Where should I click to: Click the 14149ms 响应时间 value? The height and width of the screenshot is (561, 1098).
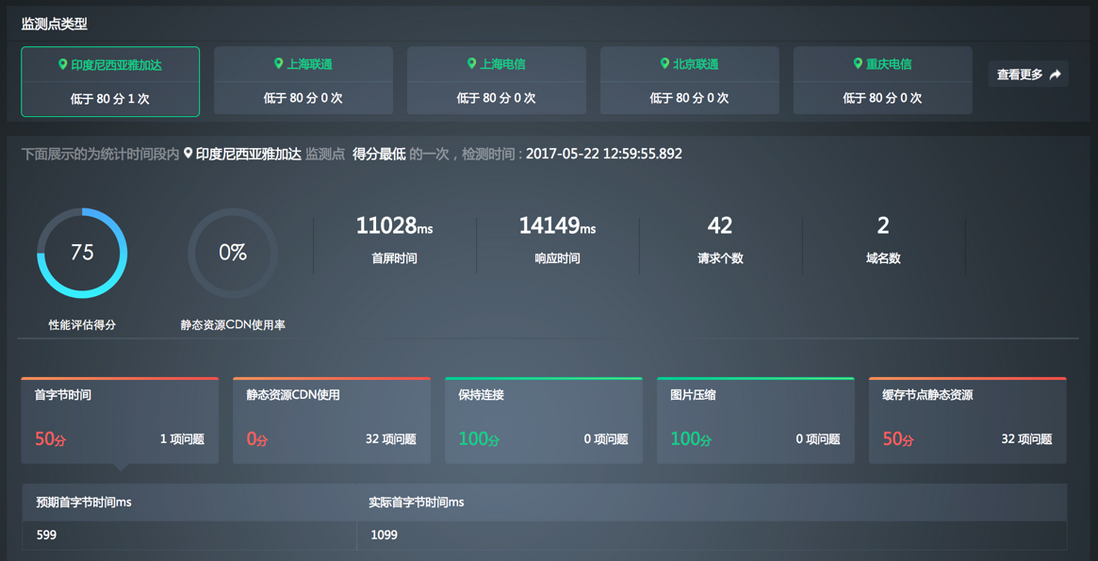(557, 226)
